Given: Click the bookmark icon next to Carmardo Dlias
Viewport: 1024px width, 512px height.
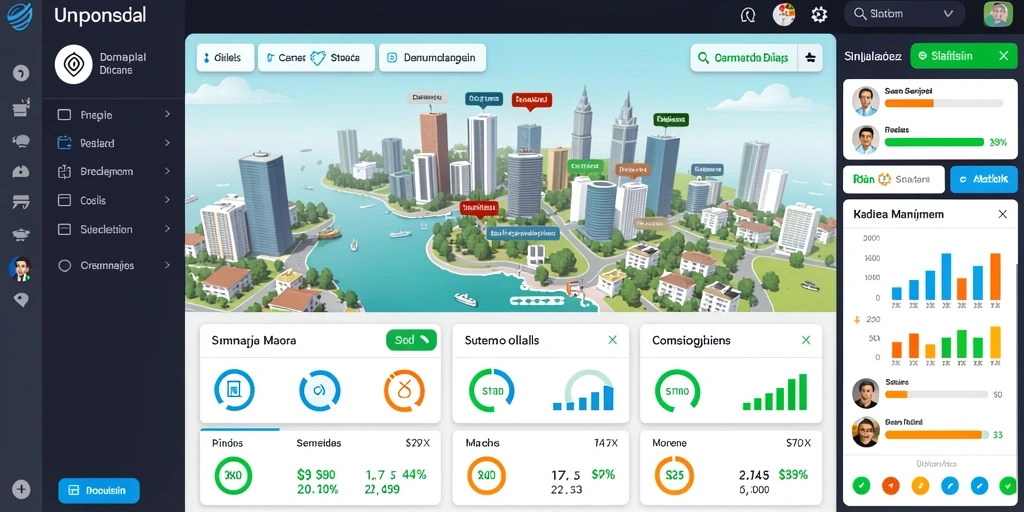Looking at the screenshot, I should pyautogui.click(x=810, y=57).
